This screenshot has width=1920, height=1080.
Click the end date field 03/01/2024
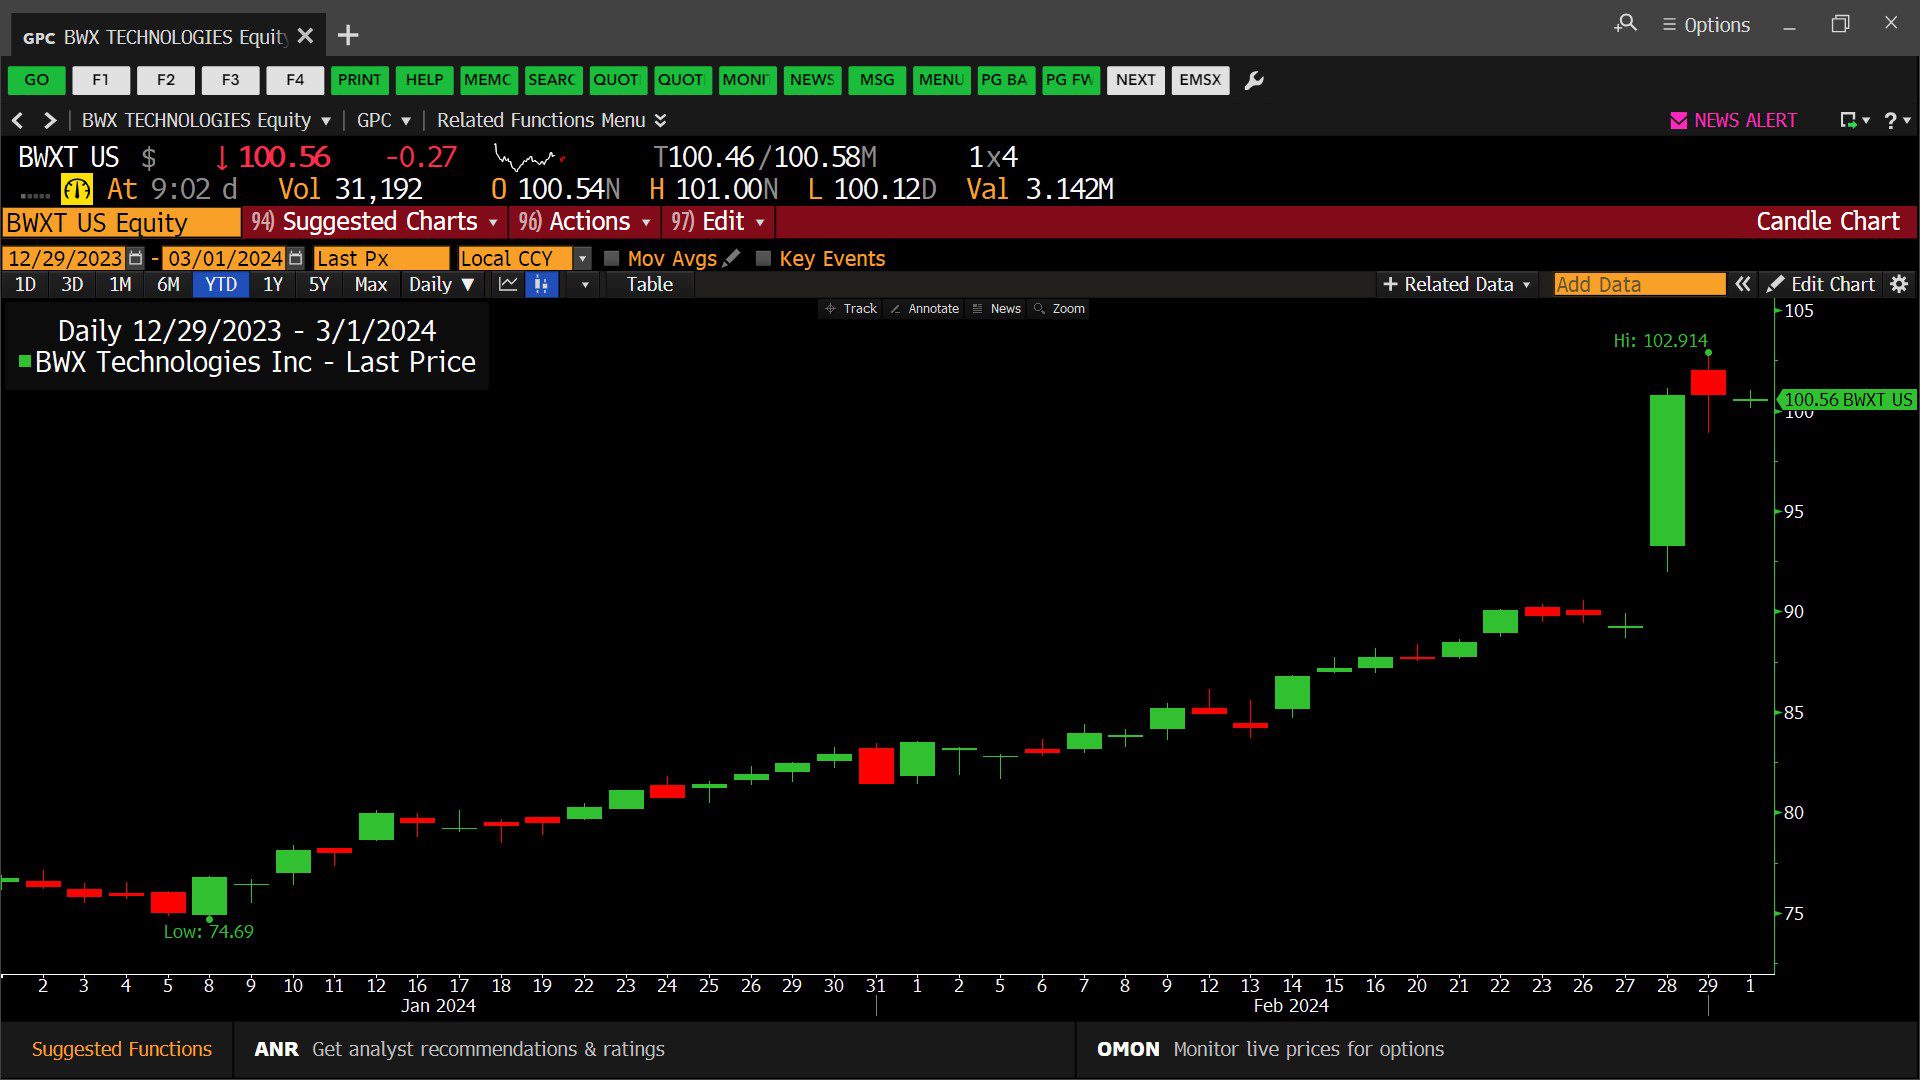click(x=224, y=259)
